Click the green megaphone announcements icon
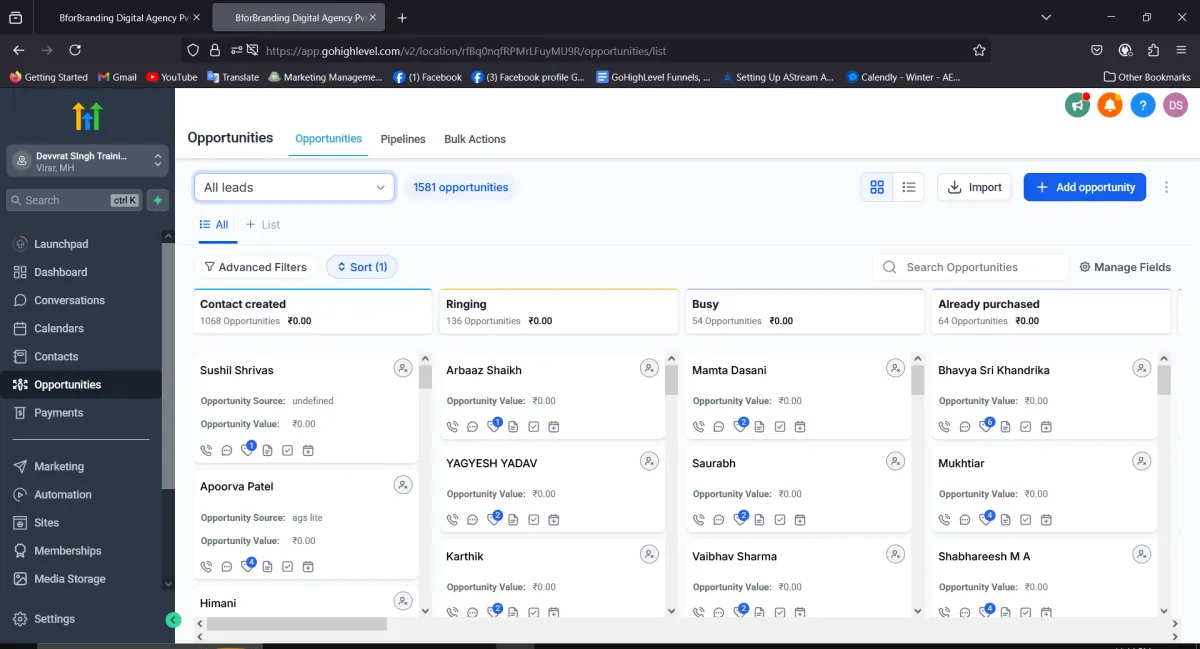The width and height of the screenshot is (1200, 649). (1077, 105)
